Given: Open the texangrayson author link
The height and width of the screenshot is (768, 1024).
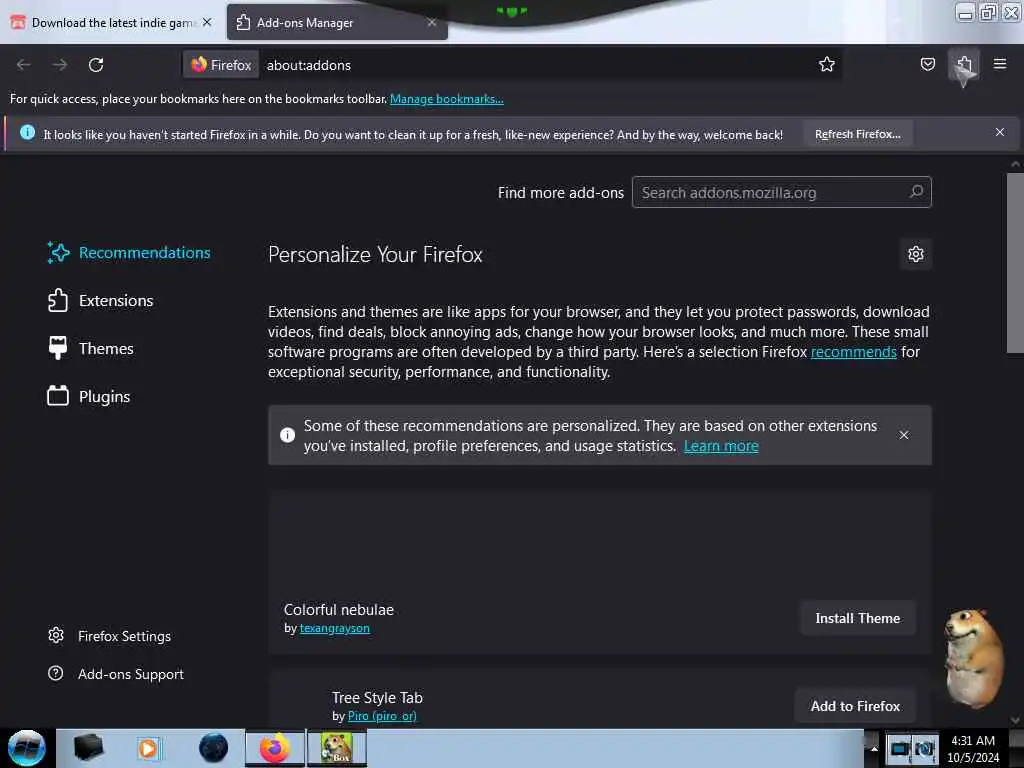Looking at the screenshot, I should [334, 628].
